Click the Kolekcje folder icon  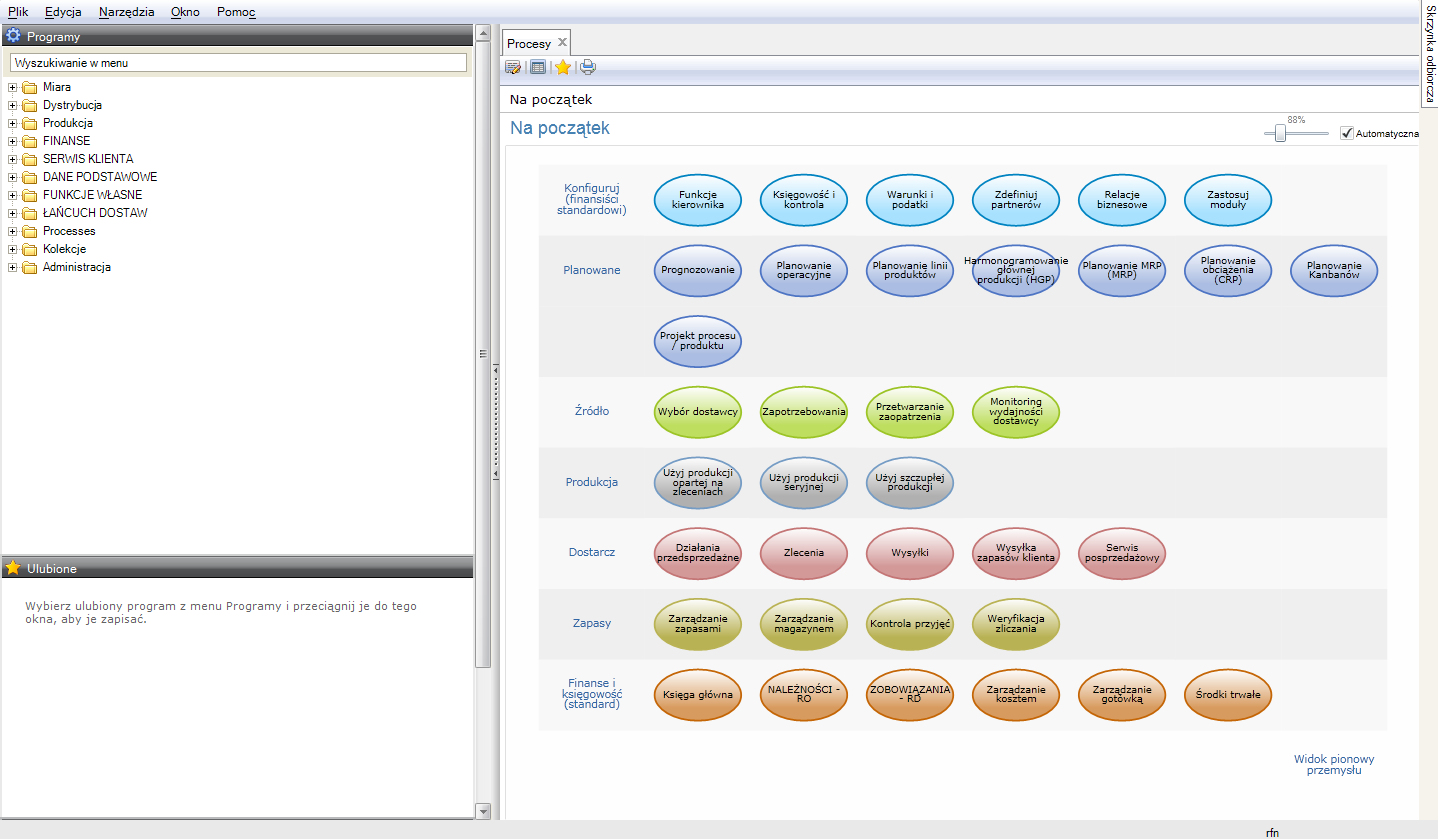(x=29, y=249)
